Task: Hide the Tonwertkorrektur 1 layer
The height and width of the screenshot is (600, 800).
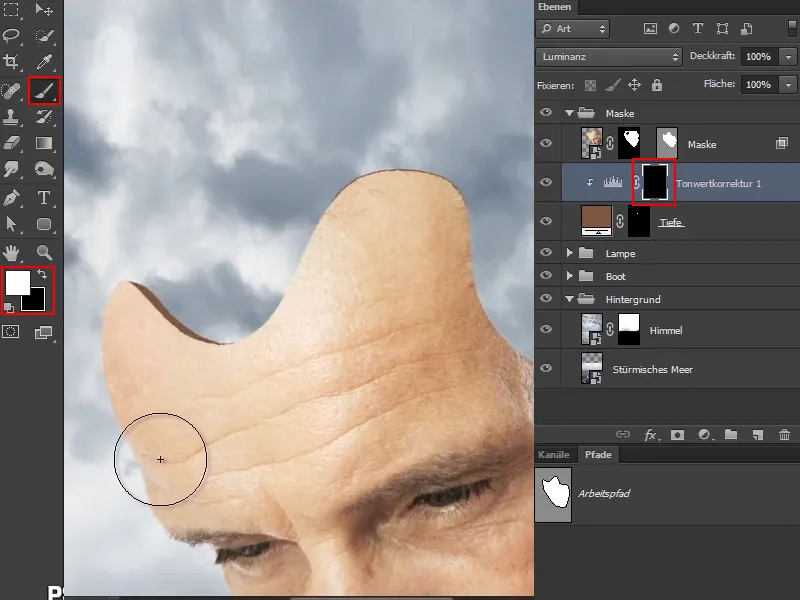Action: (546, 182)
